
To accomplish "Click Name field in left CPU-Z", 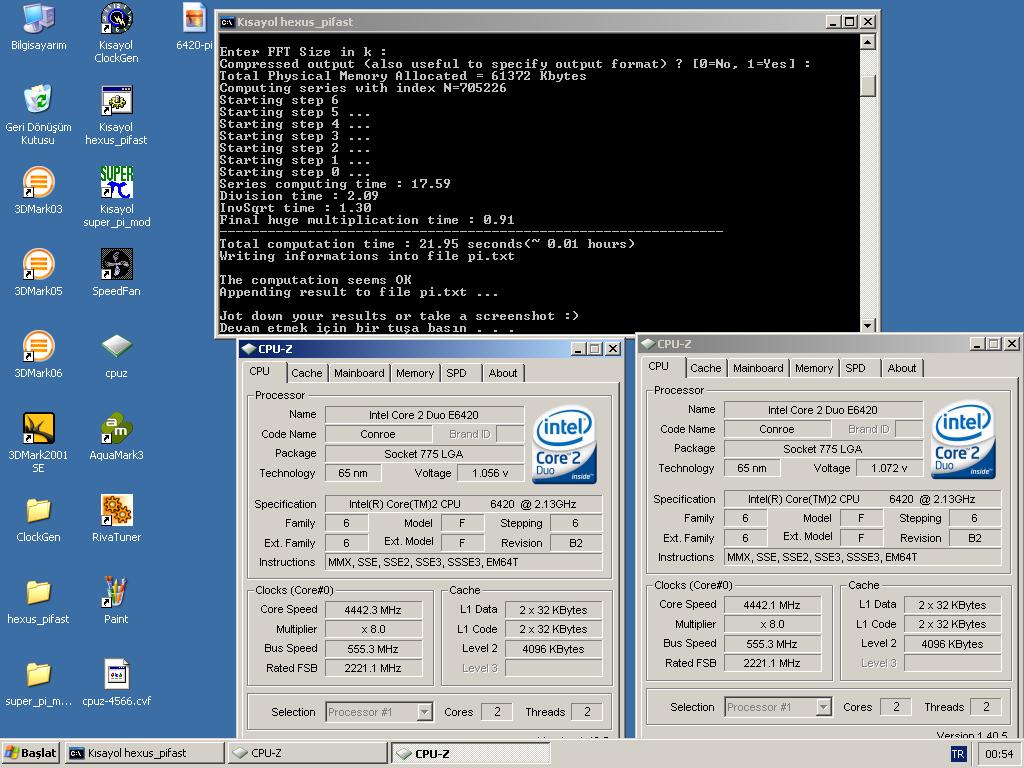I will [x=424, y=415].
